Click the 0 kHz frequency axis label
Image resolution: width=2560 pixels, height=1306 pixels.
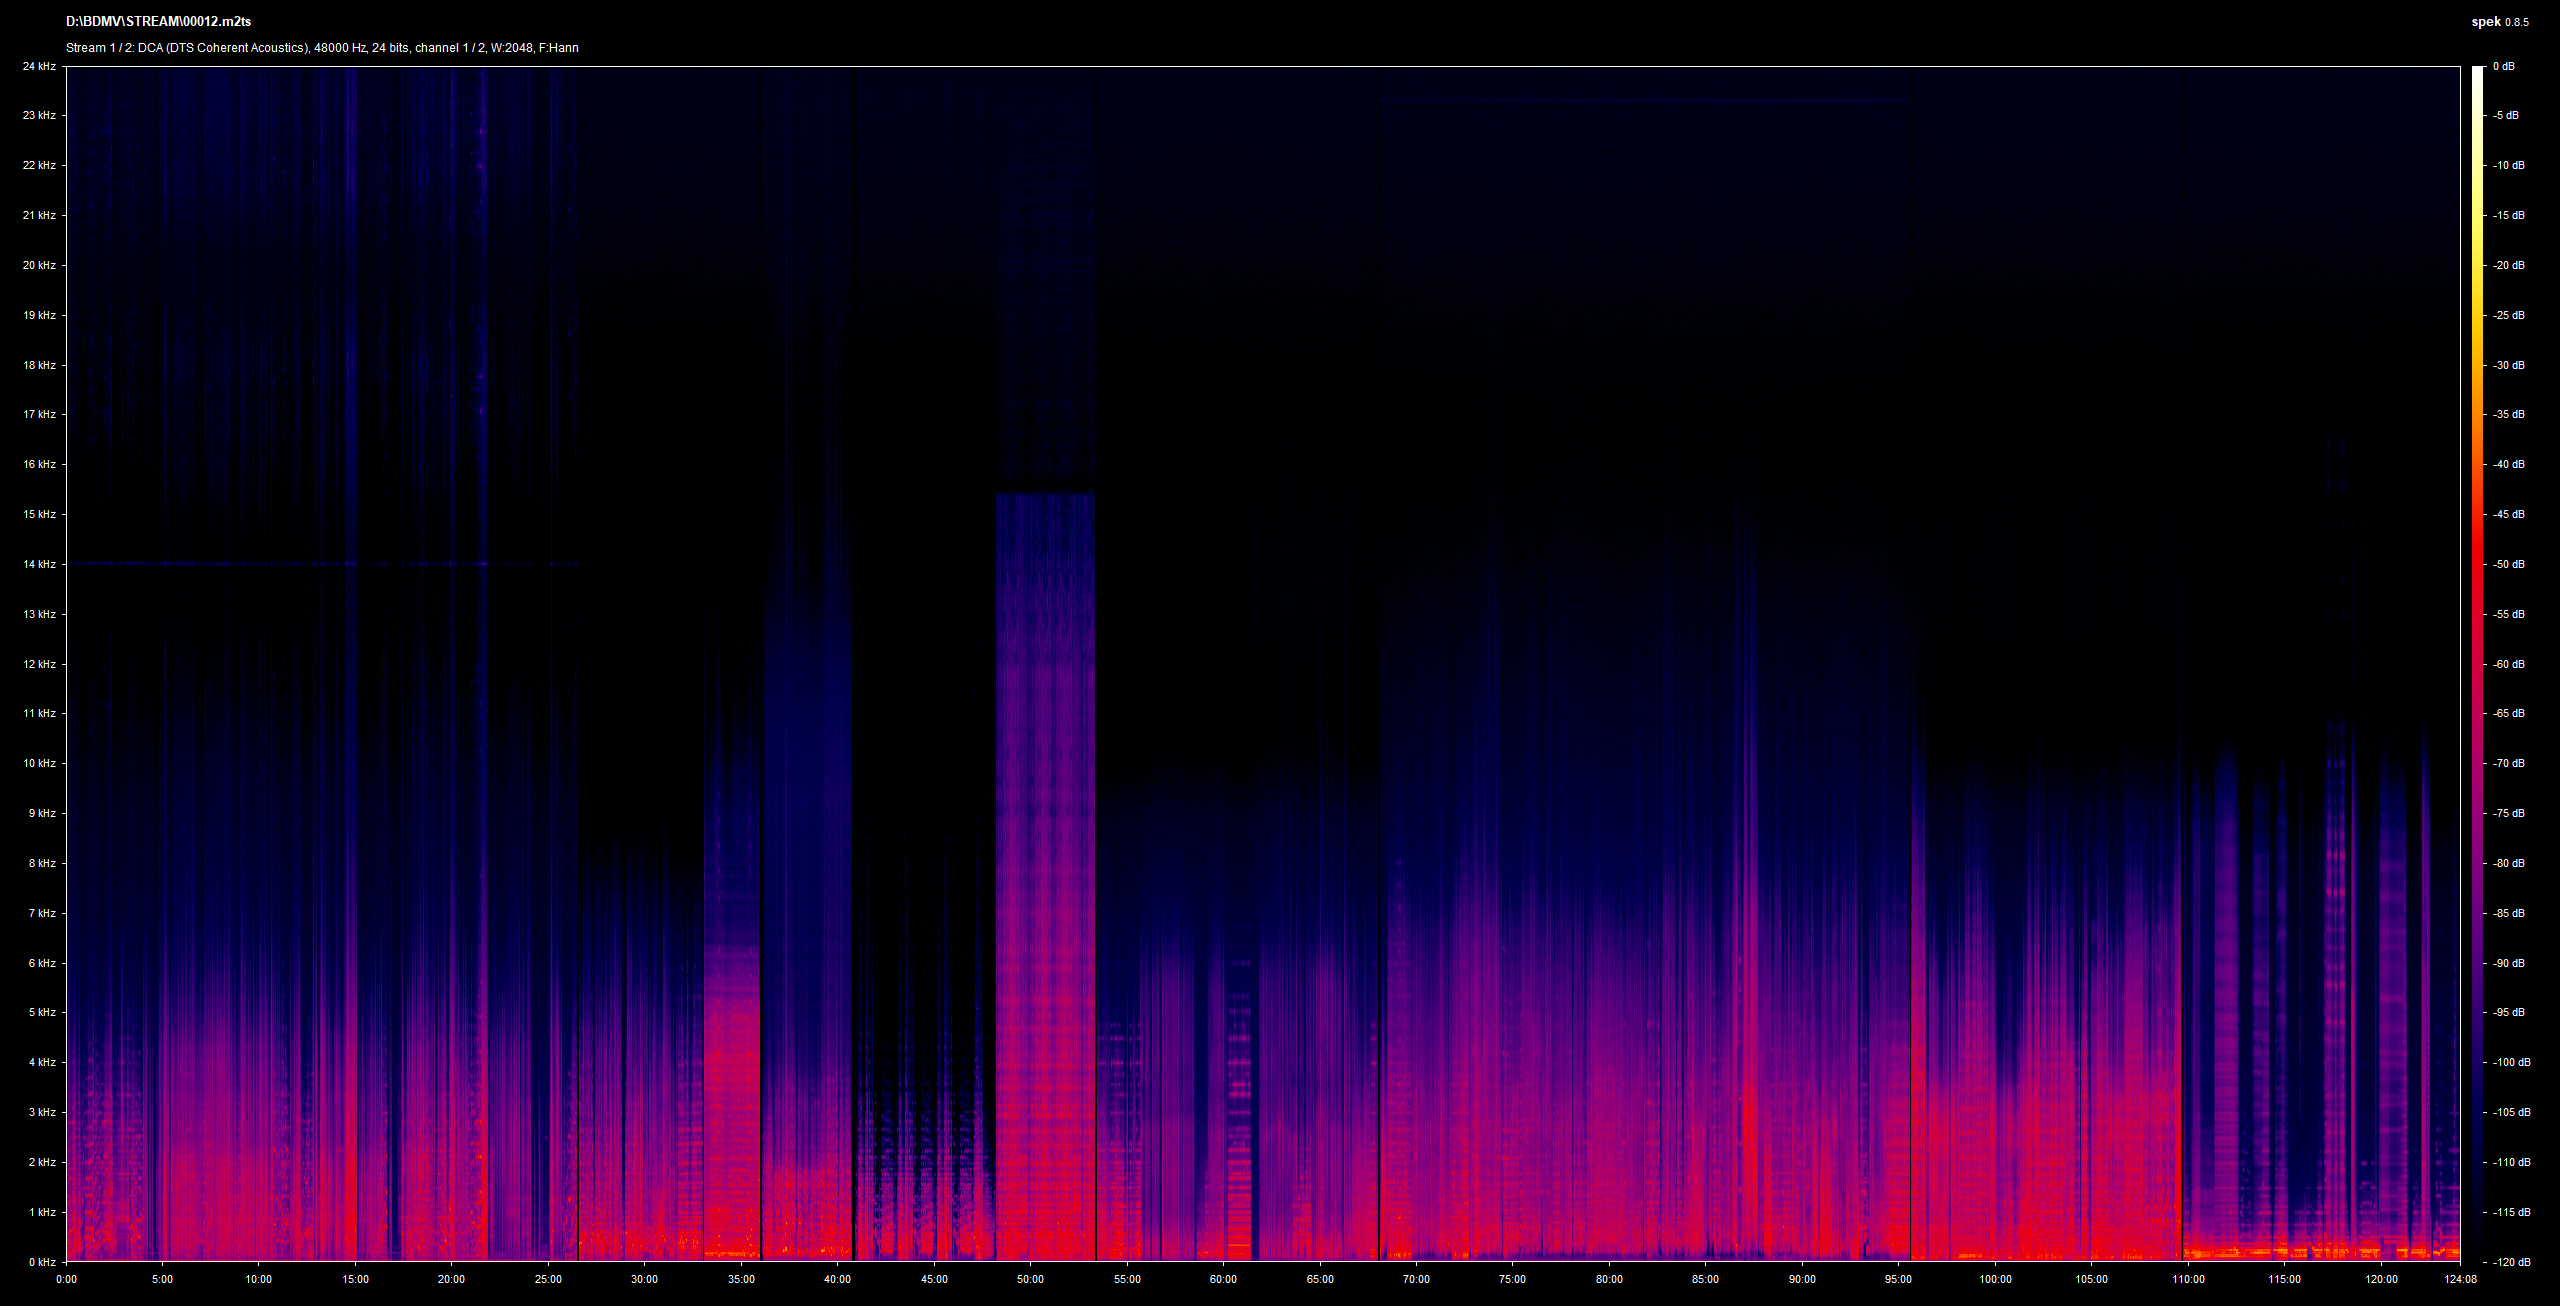click(42, 1262)
